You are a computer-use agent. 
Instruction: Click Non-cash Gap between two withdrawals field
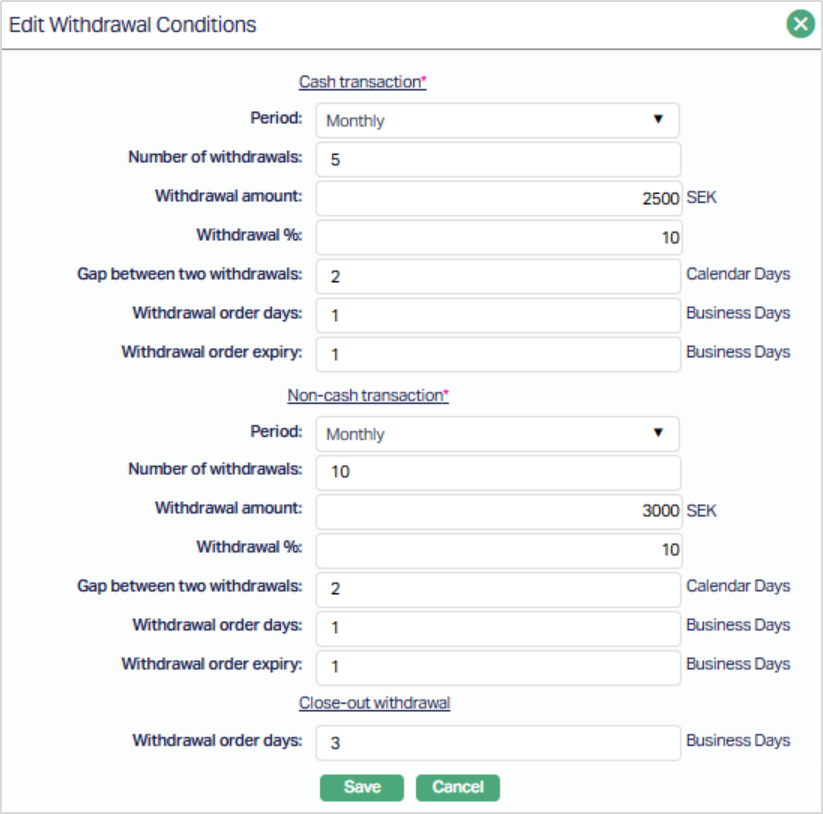coord(497,589)
